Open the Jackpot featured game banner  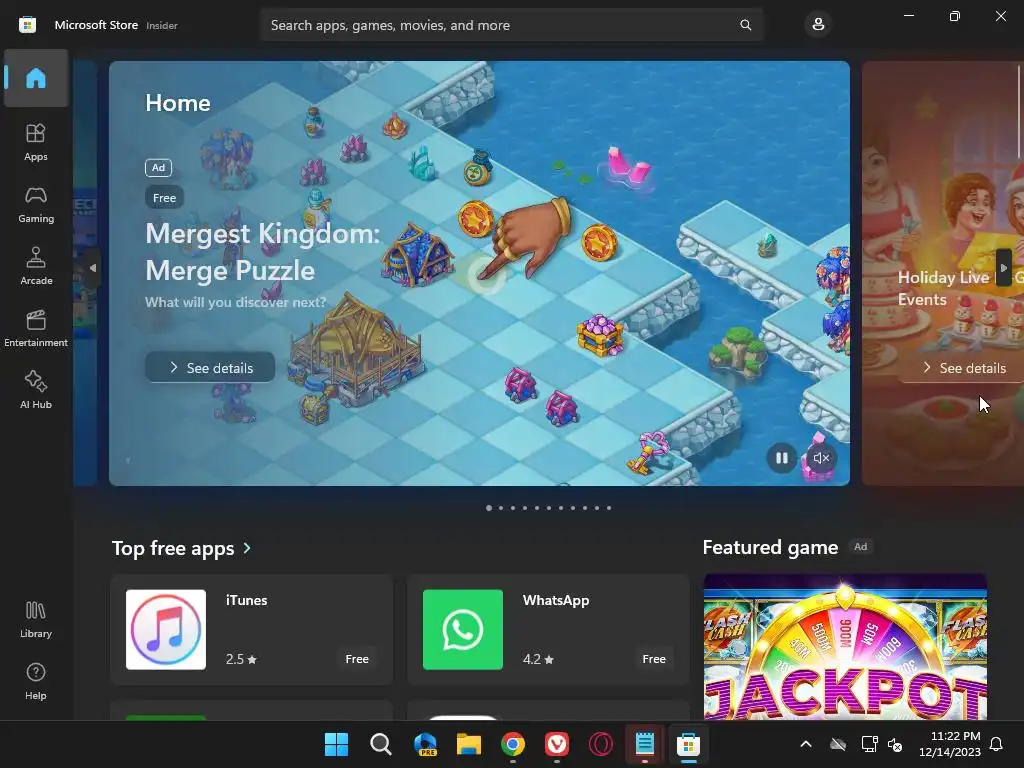point(845,647)
